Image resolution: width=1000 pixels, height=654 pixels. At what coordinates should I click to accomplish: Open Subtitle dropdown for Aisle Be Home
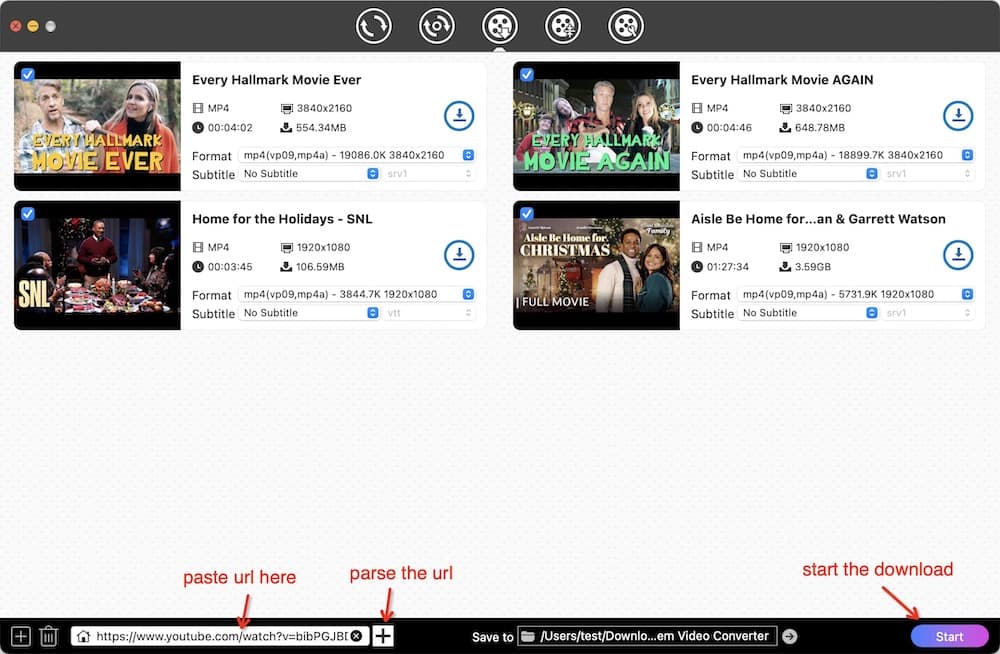[808, 313]
